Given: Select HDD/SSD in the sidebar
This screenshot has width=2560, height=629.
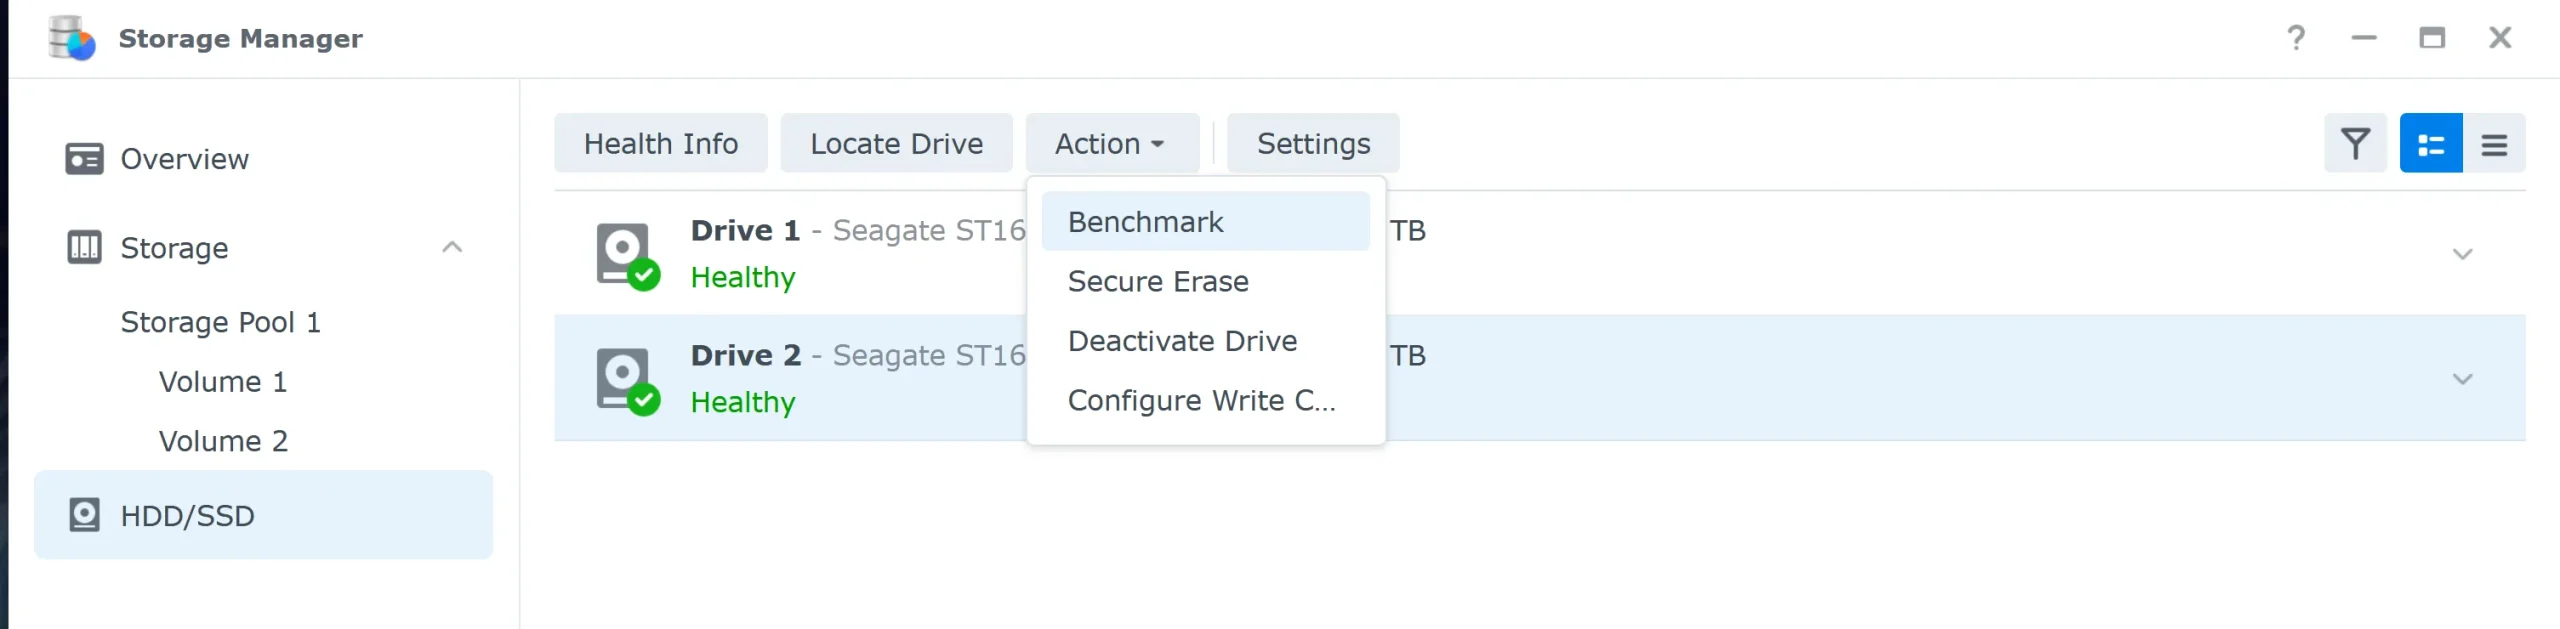Looking at the screenshot, I should tap(187, 516).
